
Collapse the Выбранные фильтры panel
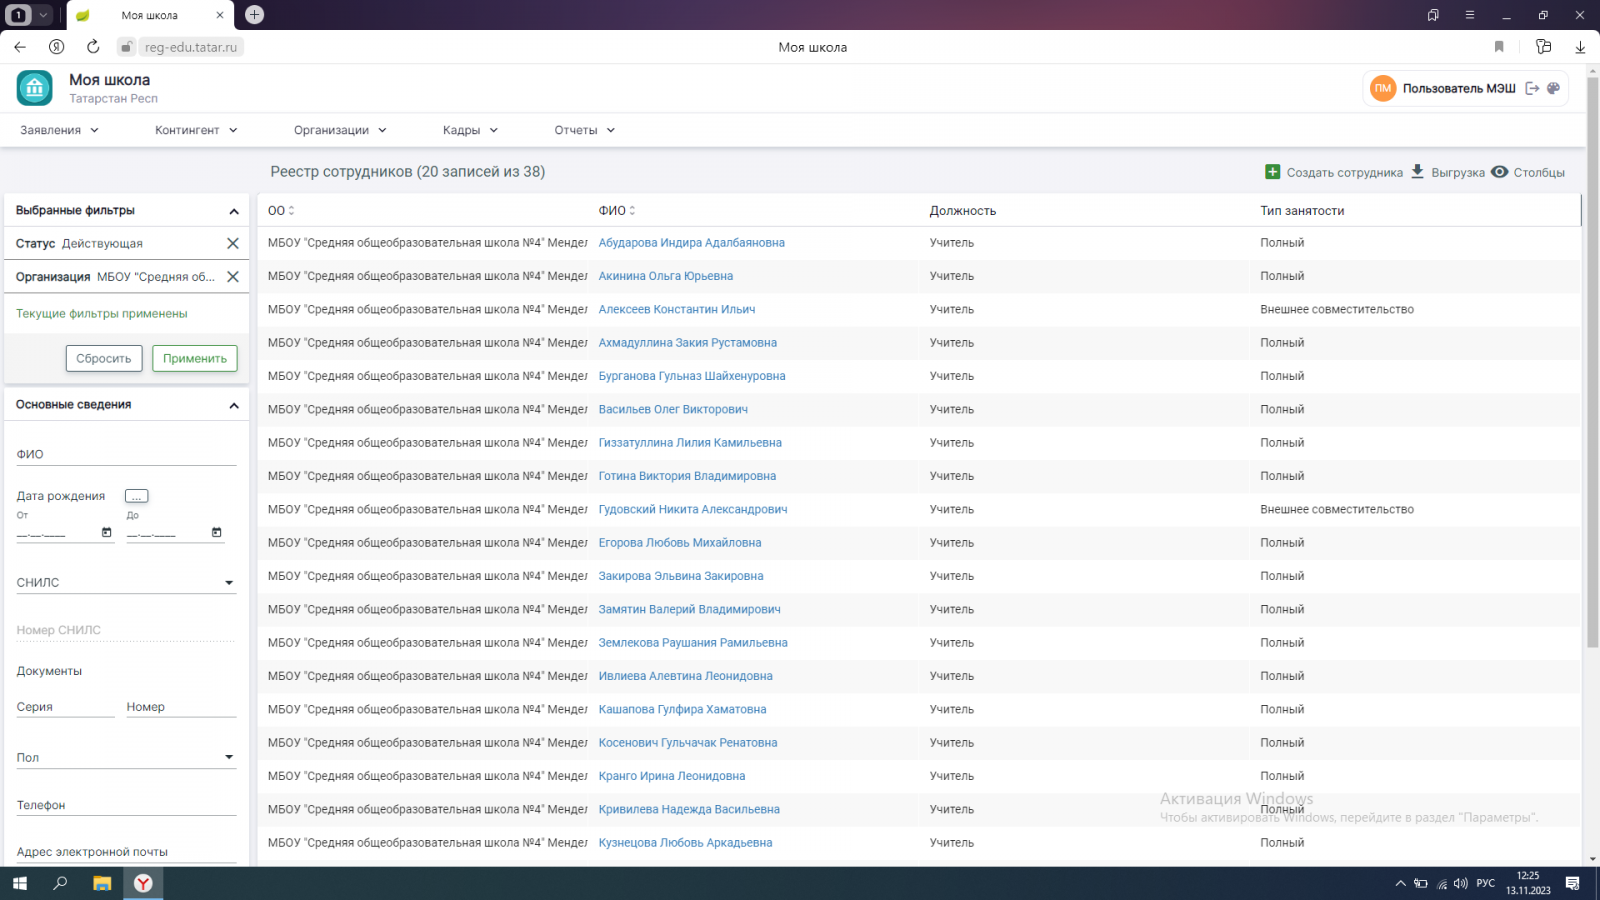[234, 211]
